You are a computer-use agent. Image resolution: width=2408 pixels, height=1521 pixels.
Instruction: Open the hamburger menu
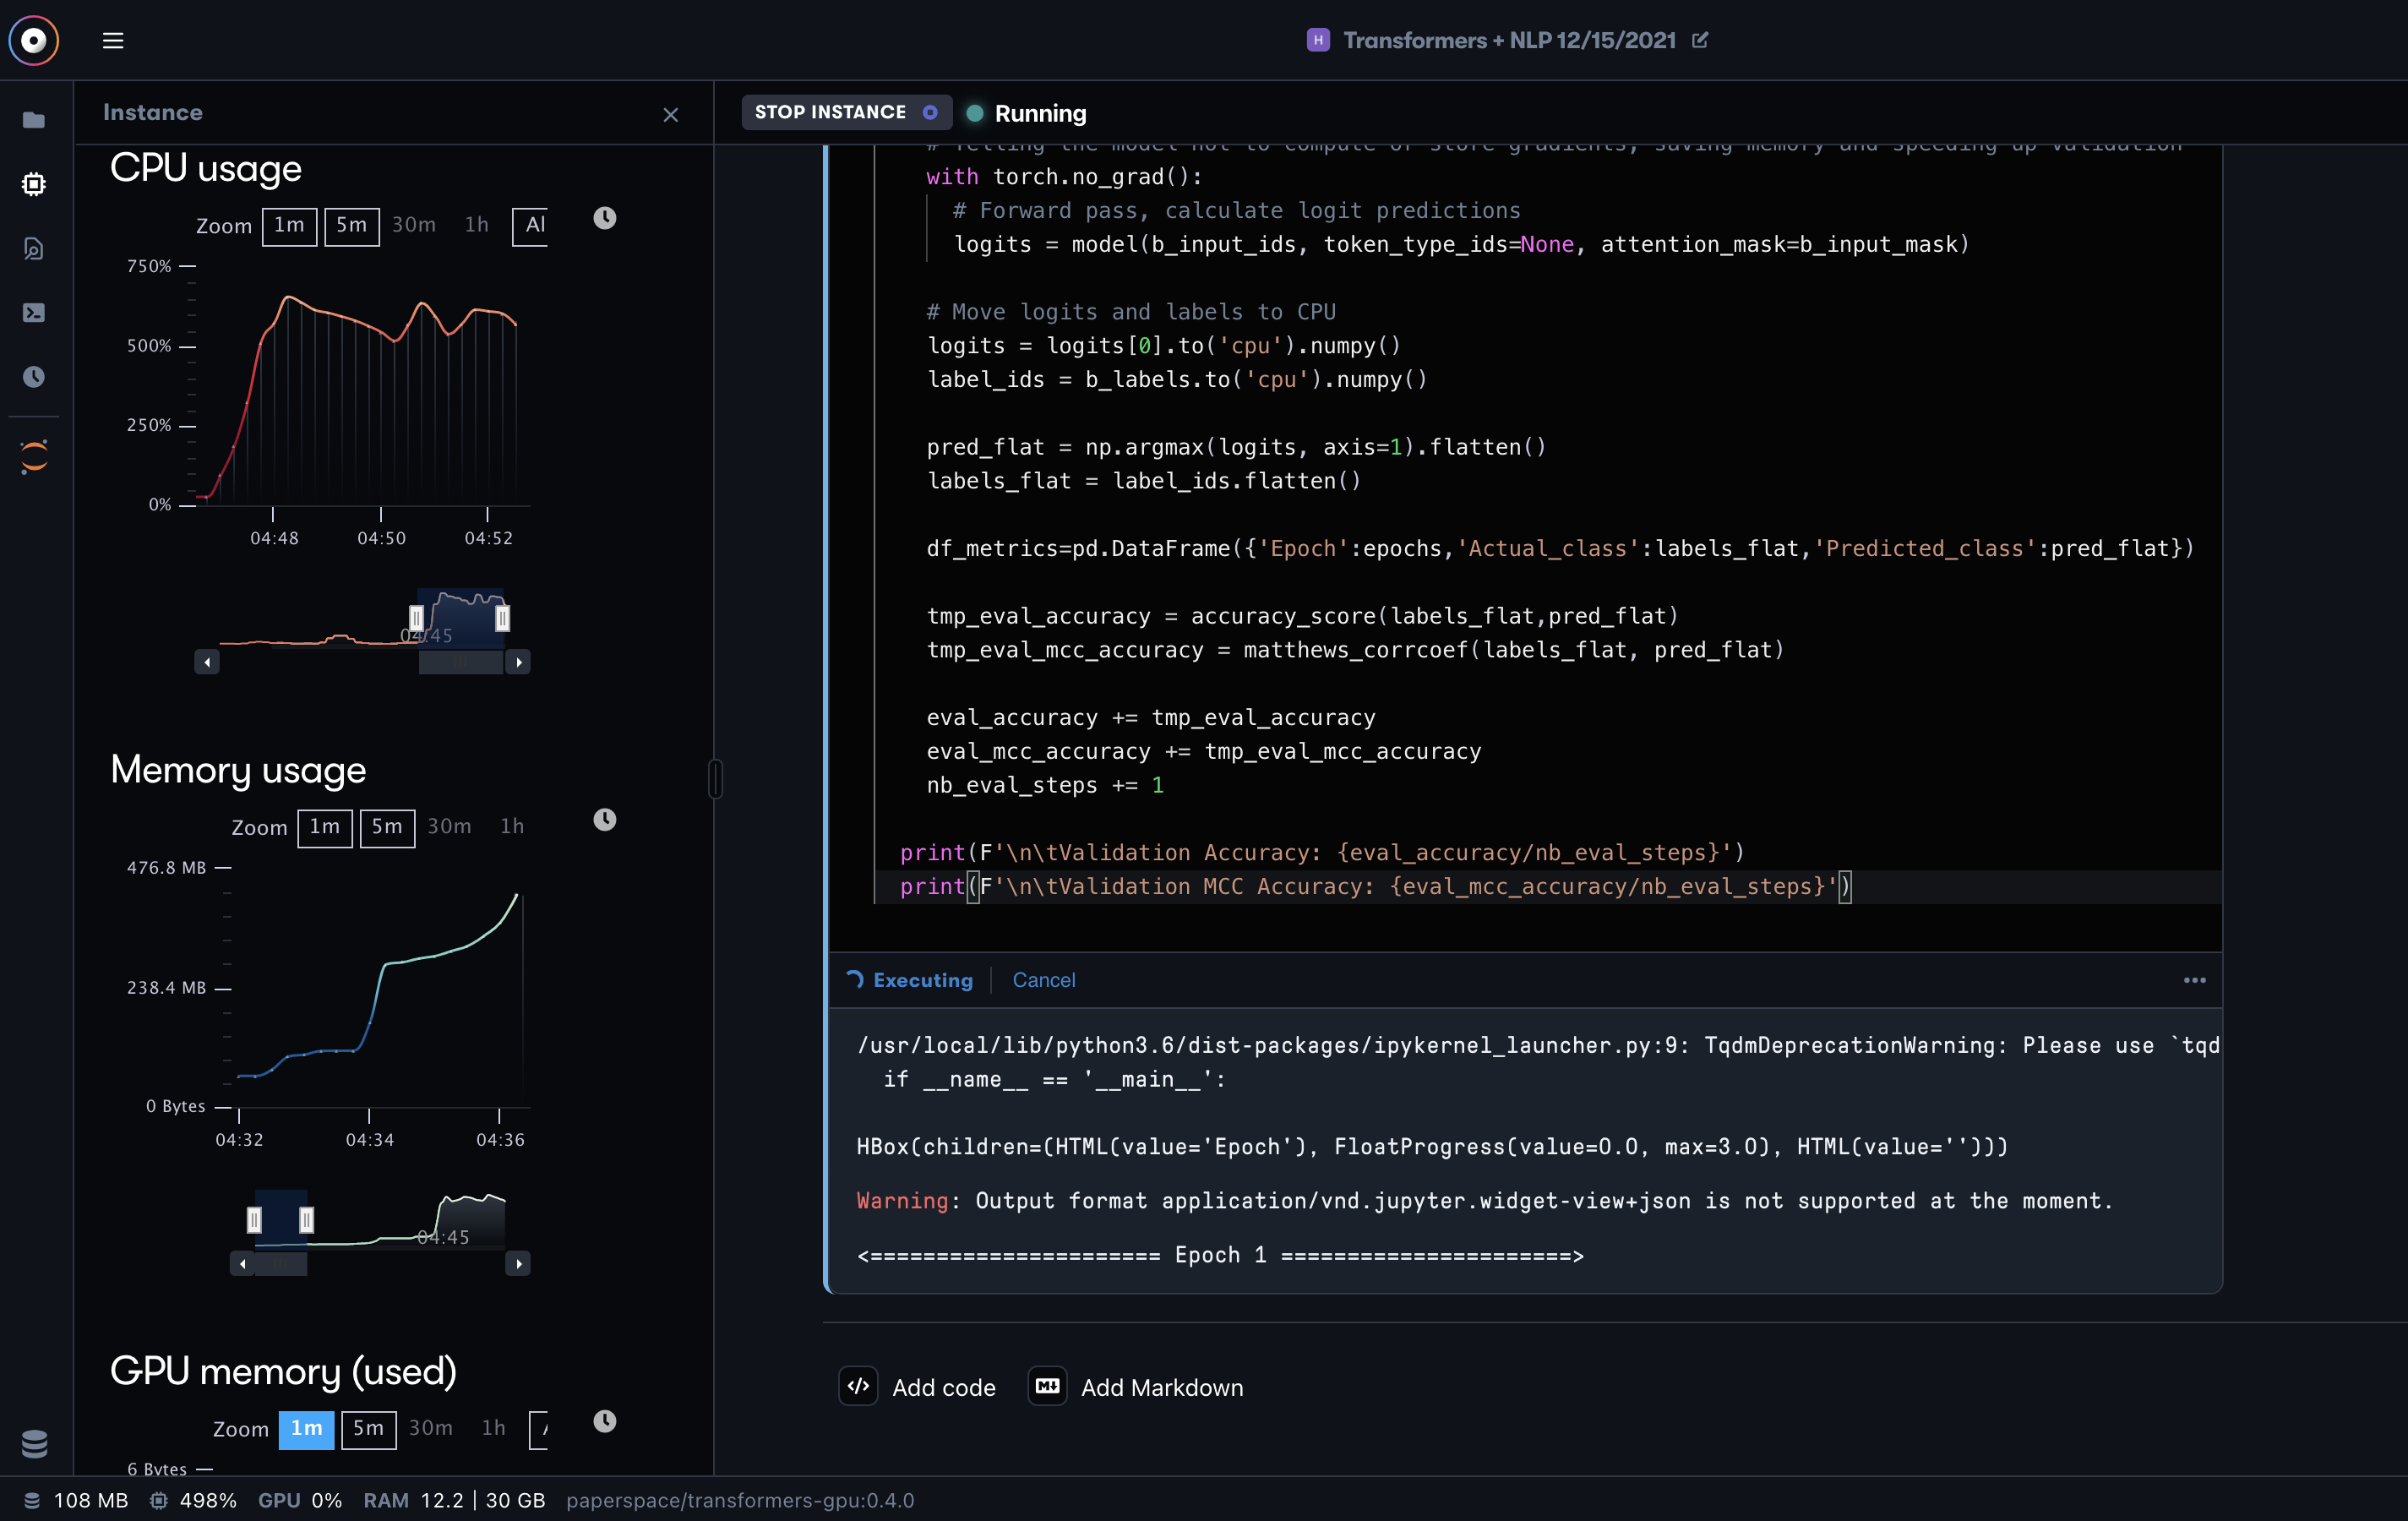point(113,40)
